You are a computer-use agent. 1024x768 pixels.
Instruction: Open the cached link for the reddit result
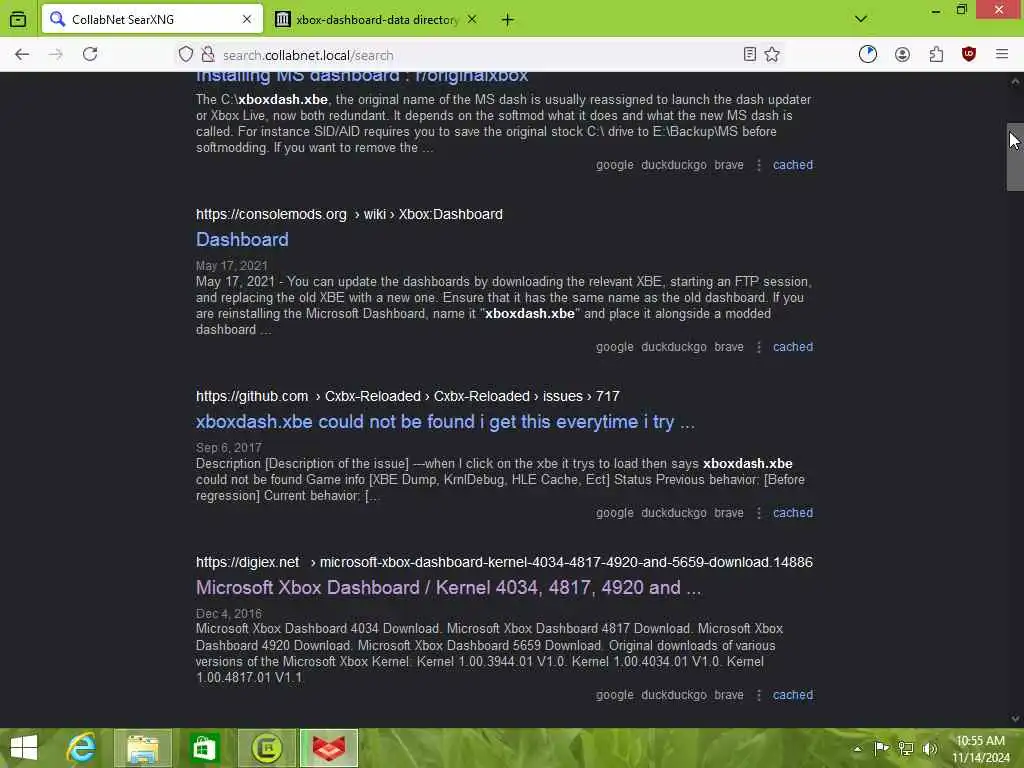click(793, 165)
